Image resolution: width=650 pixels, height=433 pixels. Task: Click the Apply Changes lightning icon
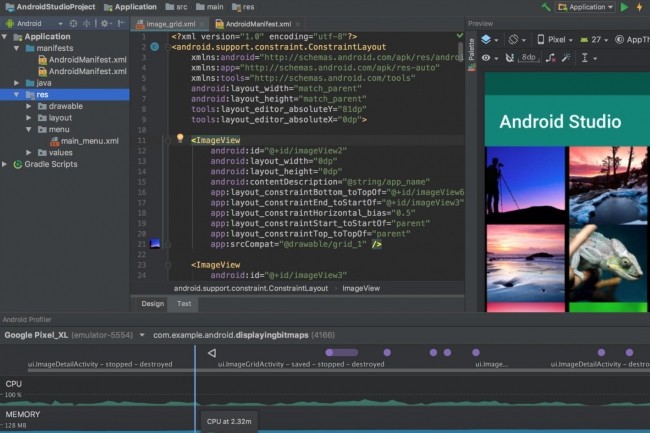[640, 7]
